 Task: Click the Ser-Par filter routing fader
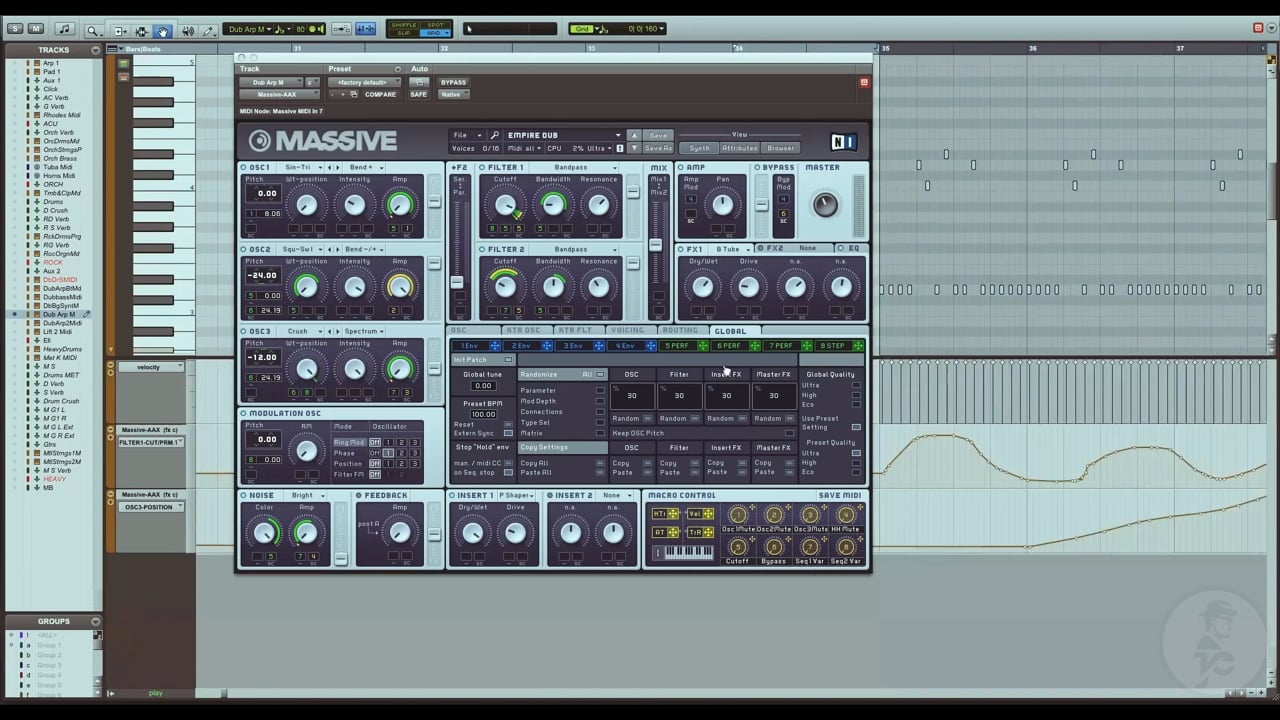pyautogui.click(x=458, y=282)
